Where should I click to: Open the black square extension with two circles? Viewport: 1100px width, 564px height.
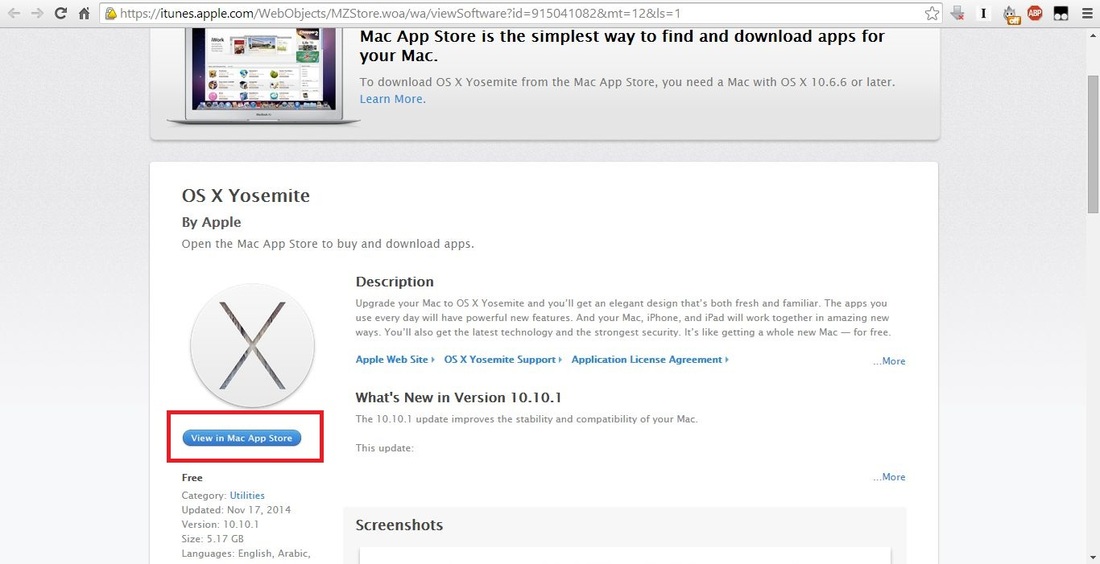click(x=1061, y=13)
